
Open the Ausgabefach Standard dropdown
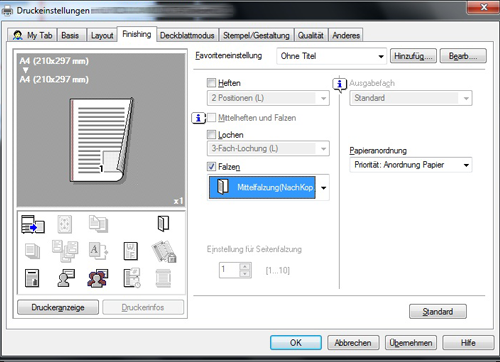pos(411,98)
